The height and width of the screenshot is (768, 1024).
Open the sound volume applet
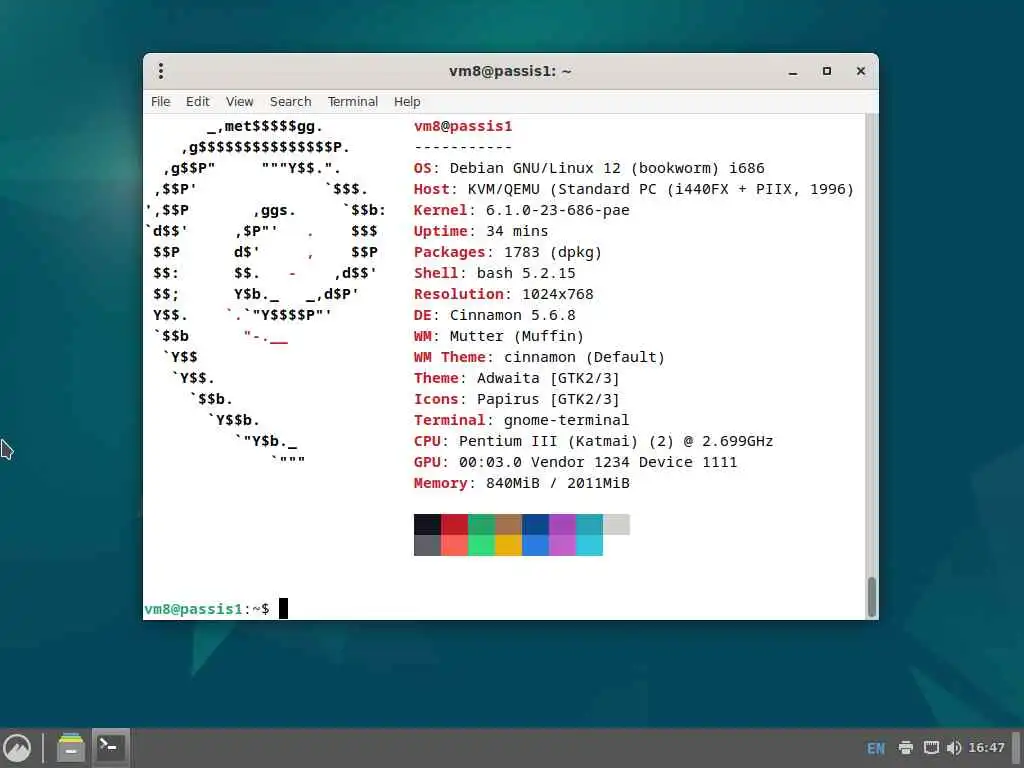click(x=953, y=748)
